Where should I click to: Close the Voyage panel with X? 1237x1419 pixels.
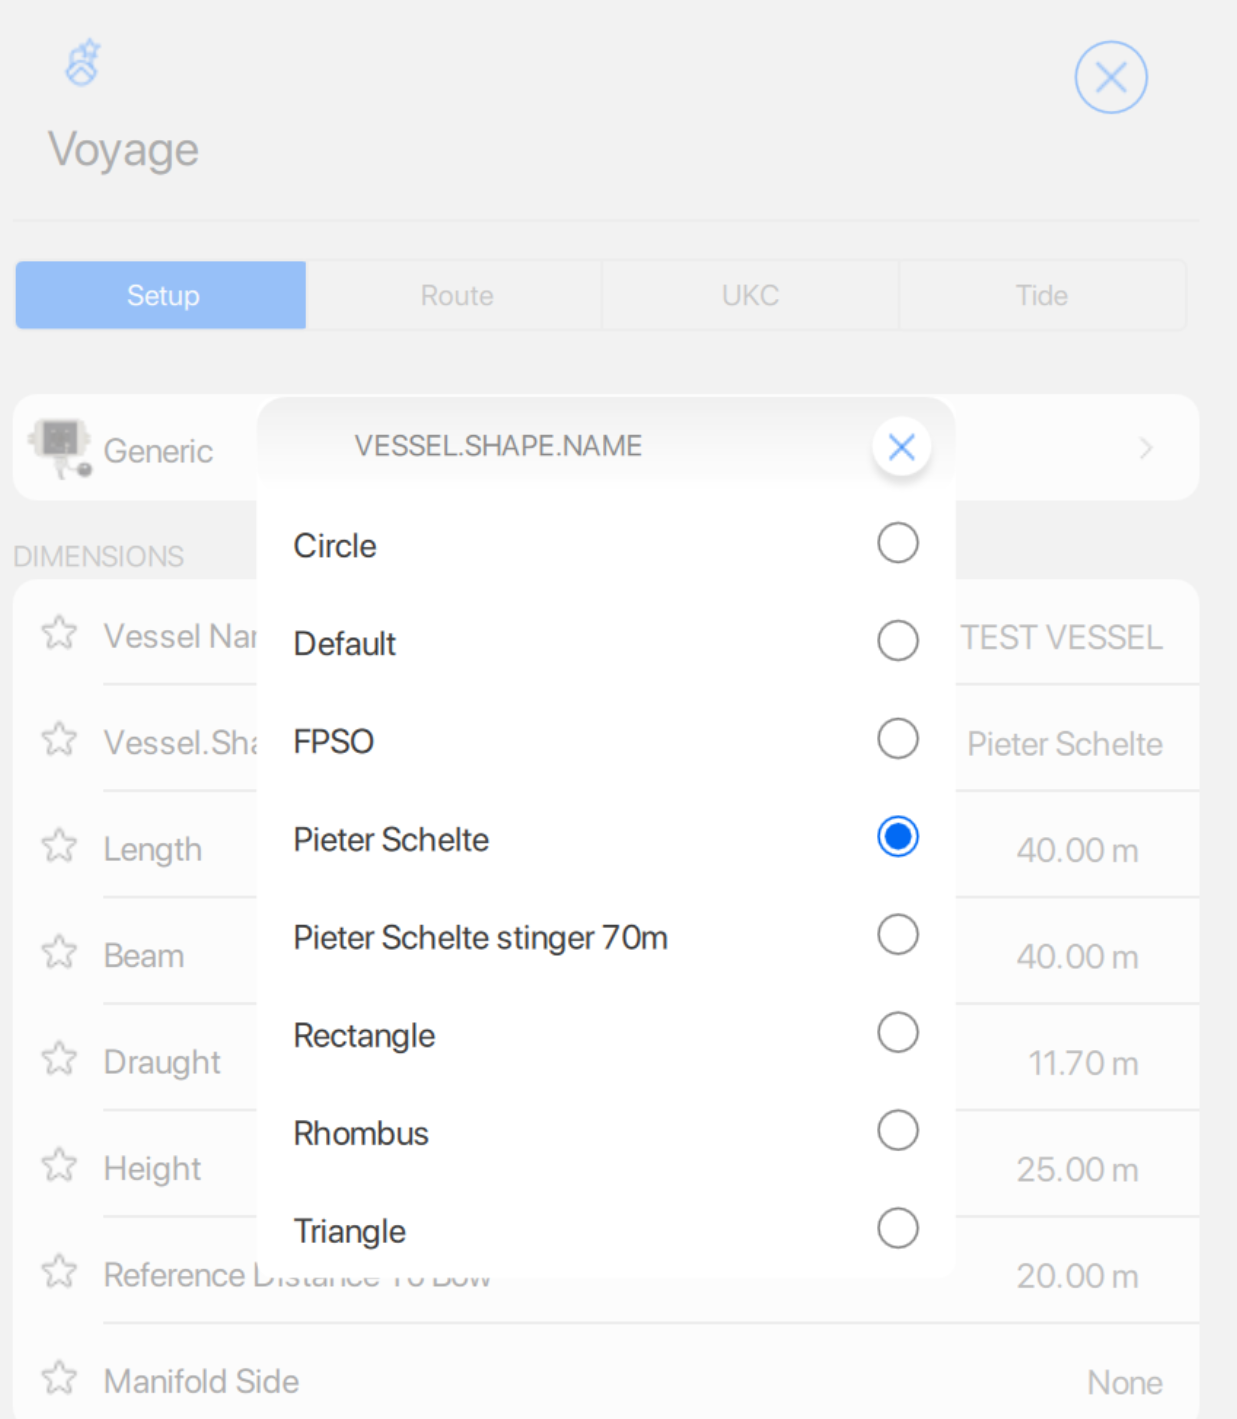tap(1110, 77)
